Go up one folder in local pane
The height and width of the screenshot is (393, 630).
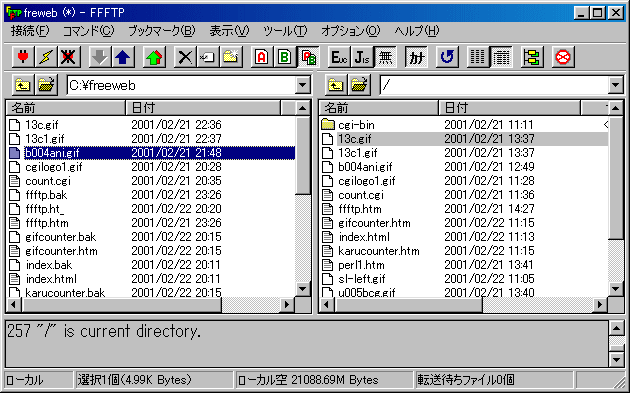tap(23, 85)
